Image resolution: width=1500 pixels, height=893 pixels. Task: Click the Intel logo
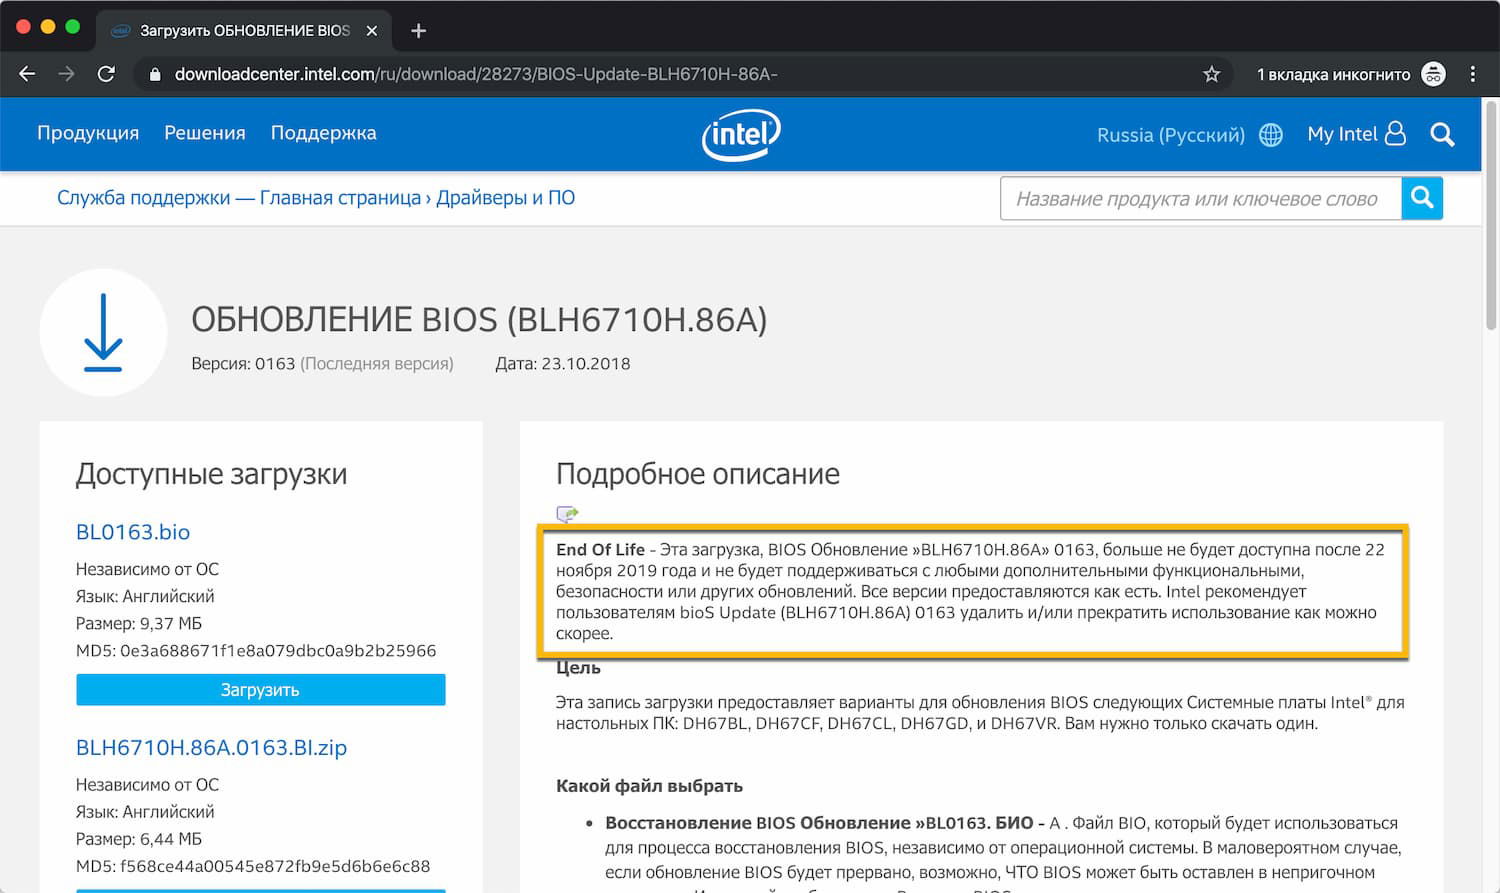[x=740, y=134]
